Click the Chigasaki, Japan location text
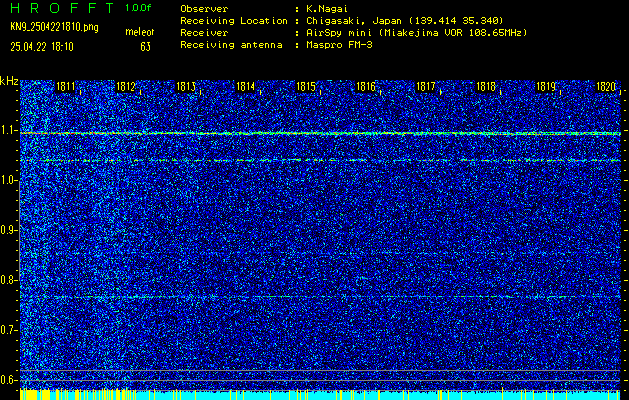The image size is (629, 400). 405,21
